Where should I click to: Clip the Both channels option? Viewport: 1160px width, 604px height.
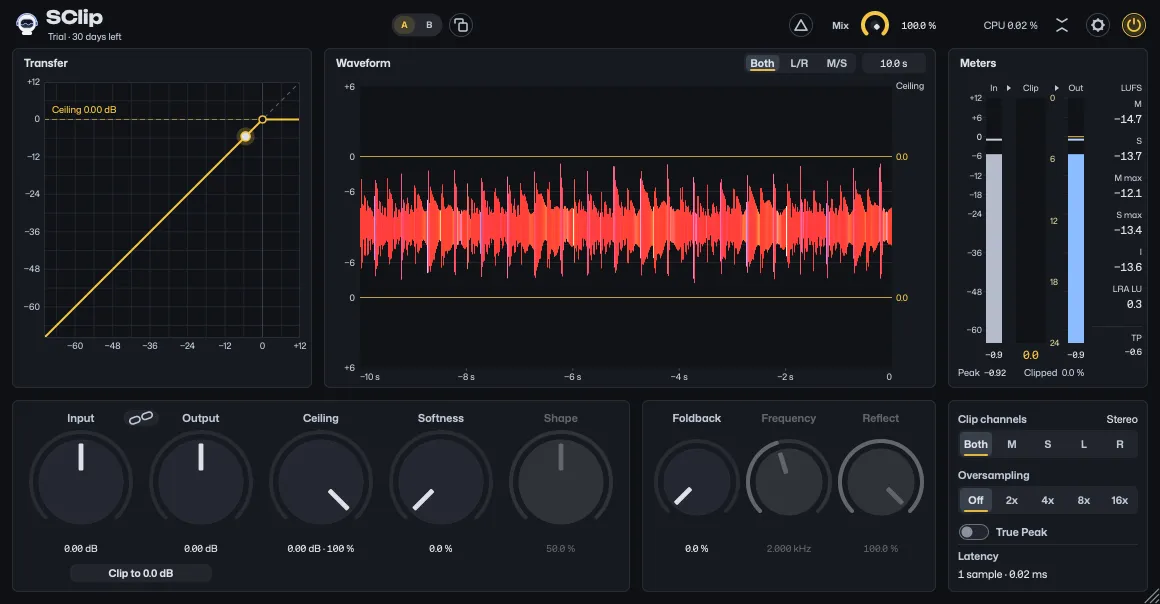976,444
